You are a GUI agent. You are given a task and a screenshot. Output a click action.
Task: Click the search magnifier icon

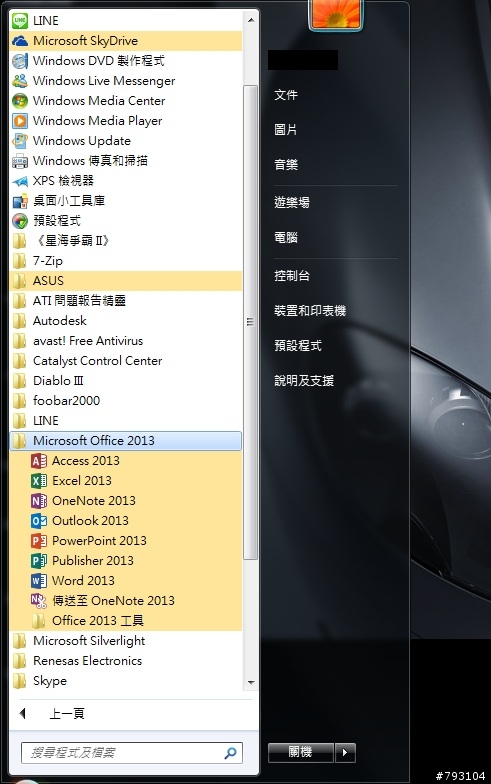tap(230, 752)
